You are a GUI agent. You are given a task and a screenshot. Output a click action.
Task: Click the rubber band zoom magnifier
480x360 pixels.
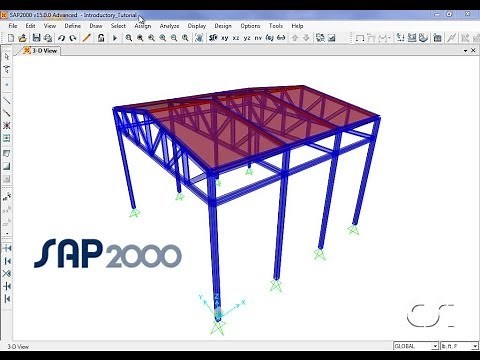(129, 38)
